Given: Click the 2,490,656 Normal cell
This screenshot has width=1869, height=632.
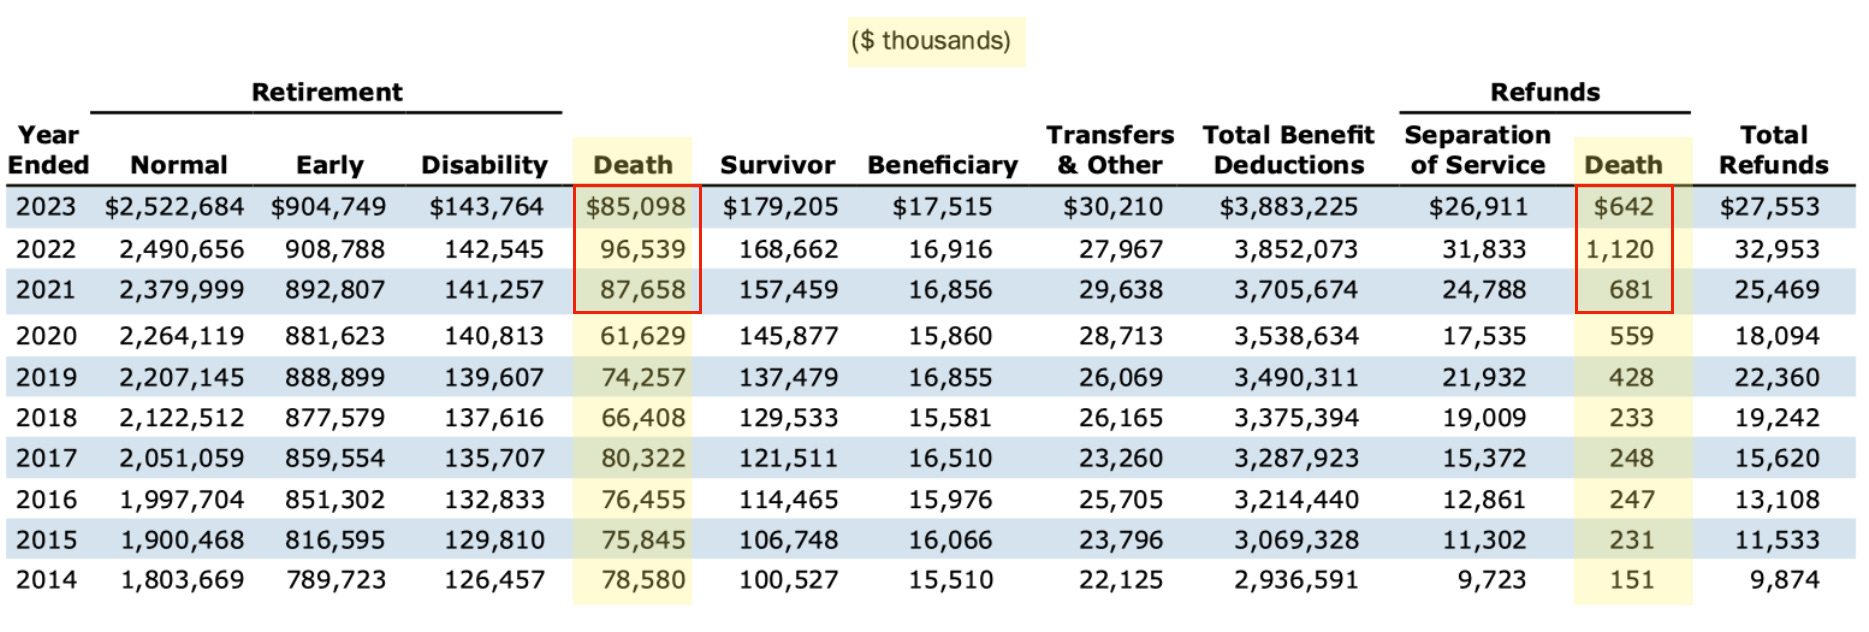Looking at the screenshot, I should (182, 249).
